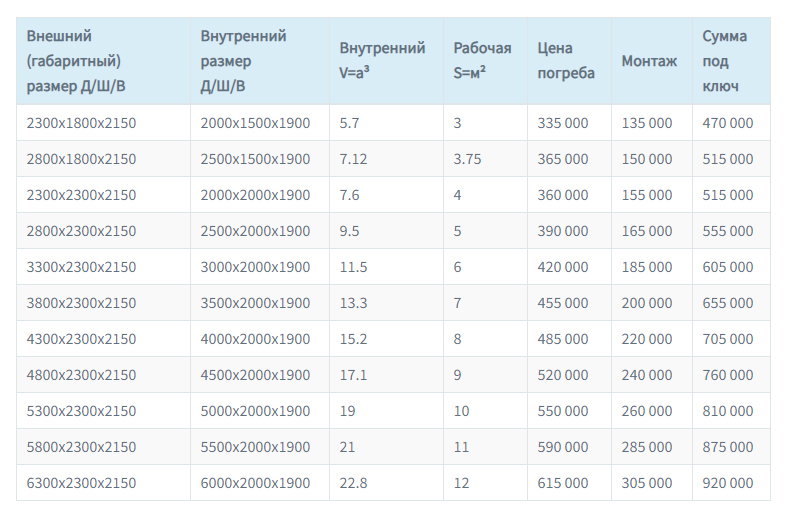
Task: Select volume value 17.1
Action: (353, 375)
